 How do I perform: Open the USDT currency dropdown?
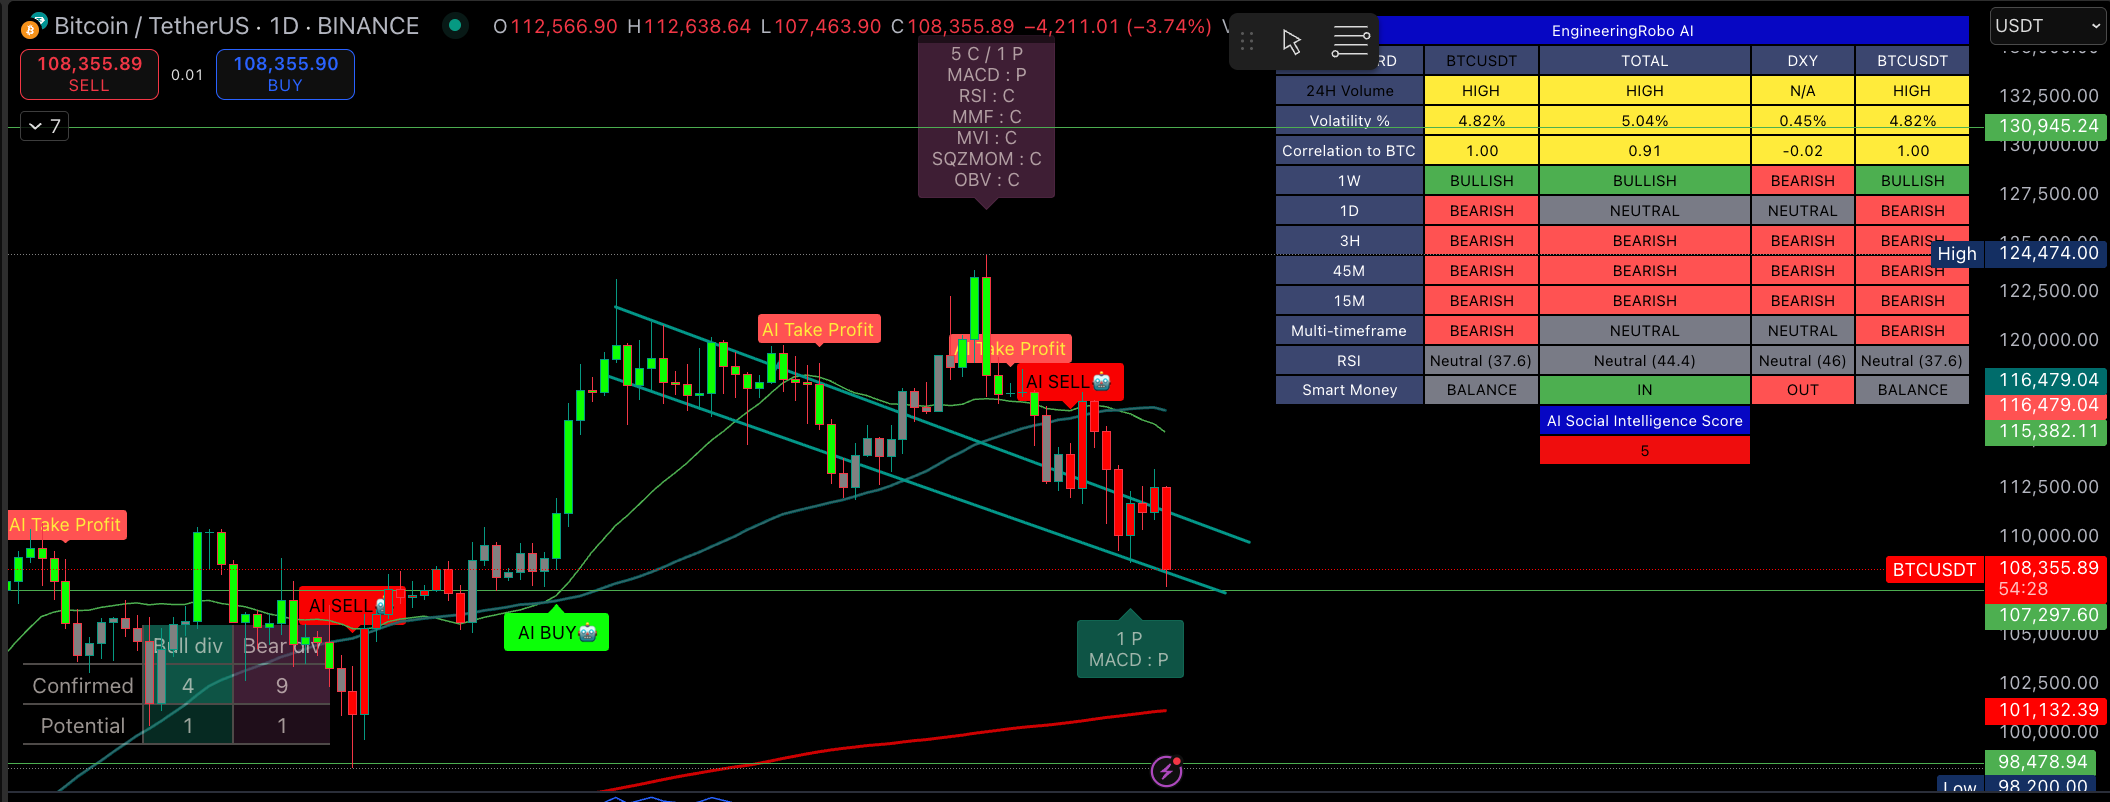pos(2047,26)
